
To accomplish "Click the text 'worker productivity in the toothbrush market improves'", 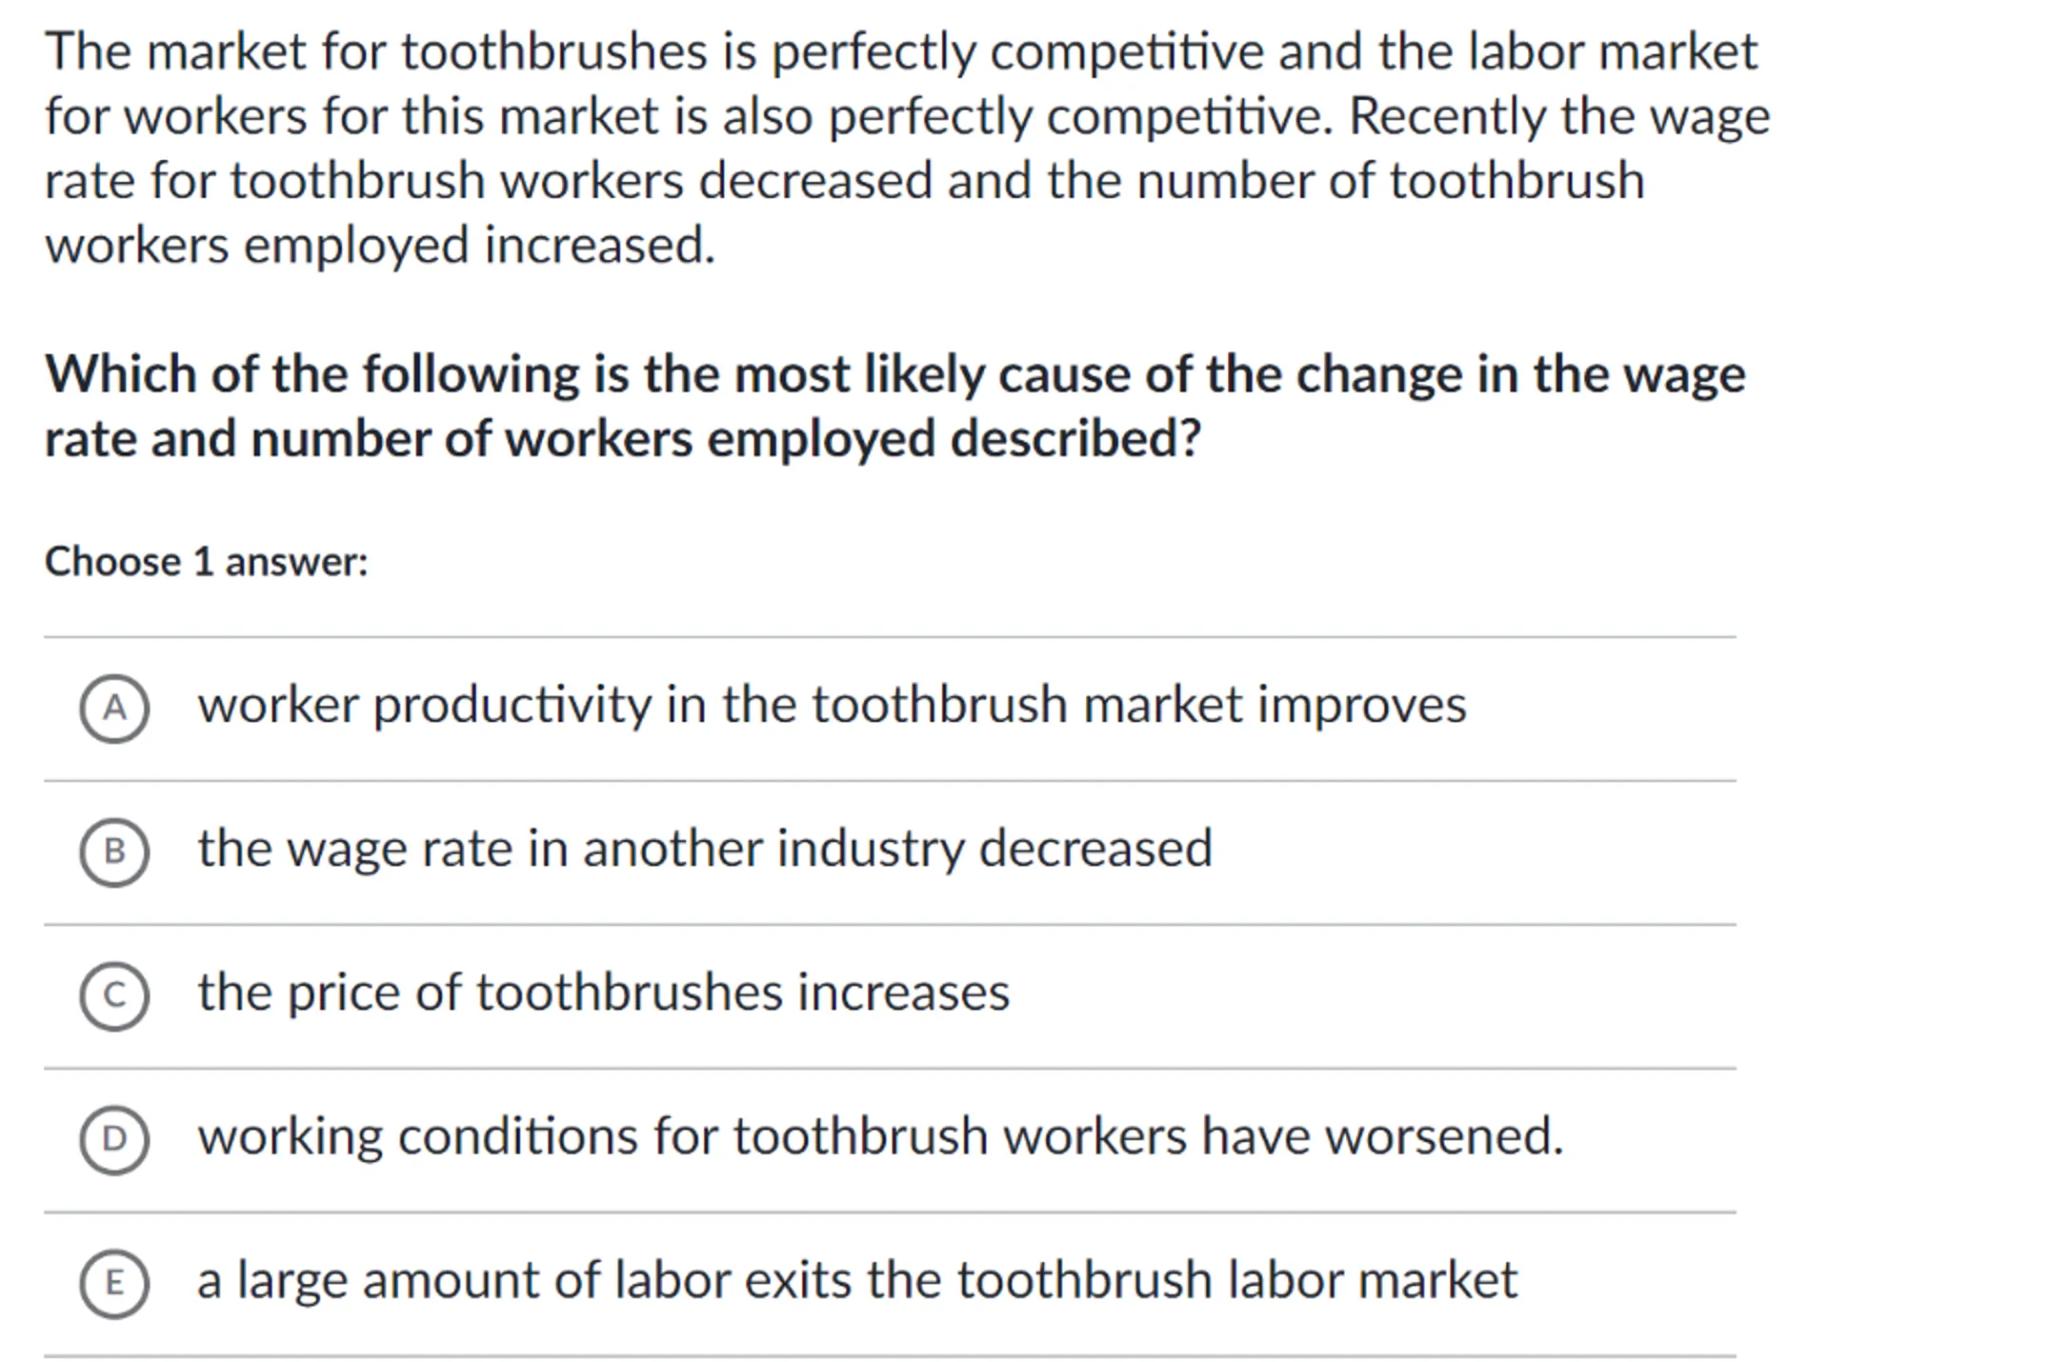I will pos(831,705).
